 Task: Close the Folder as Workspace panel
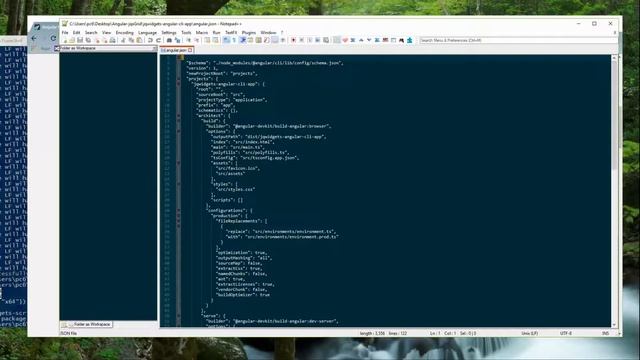(x=154, y=48)
